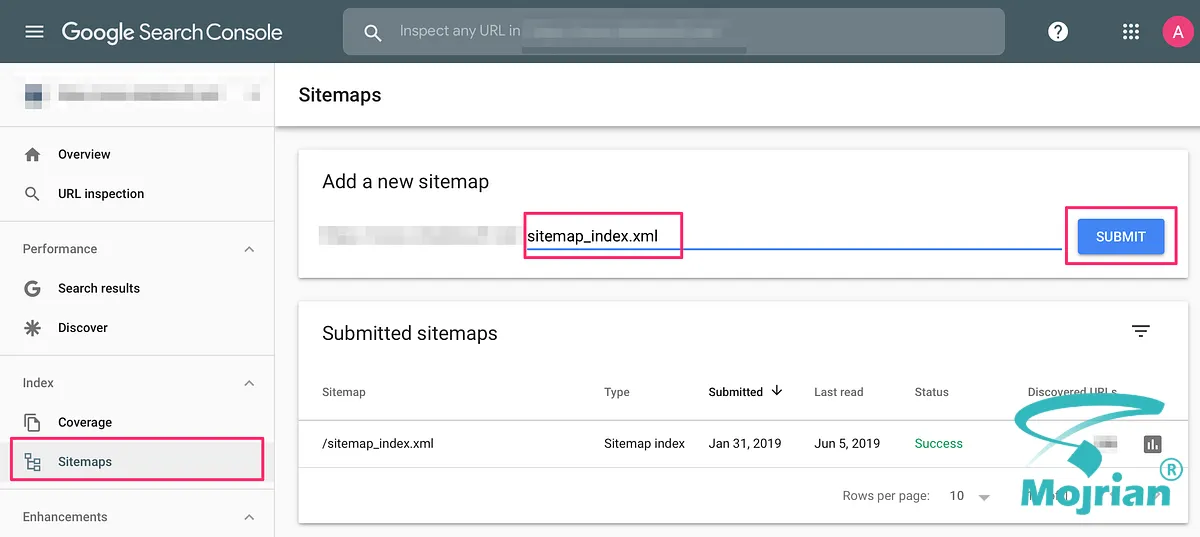Open bar chart icon for sitemap_index.xml row
The width and height of the screenshot is (1200, 537).
coord(1152,443)
